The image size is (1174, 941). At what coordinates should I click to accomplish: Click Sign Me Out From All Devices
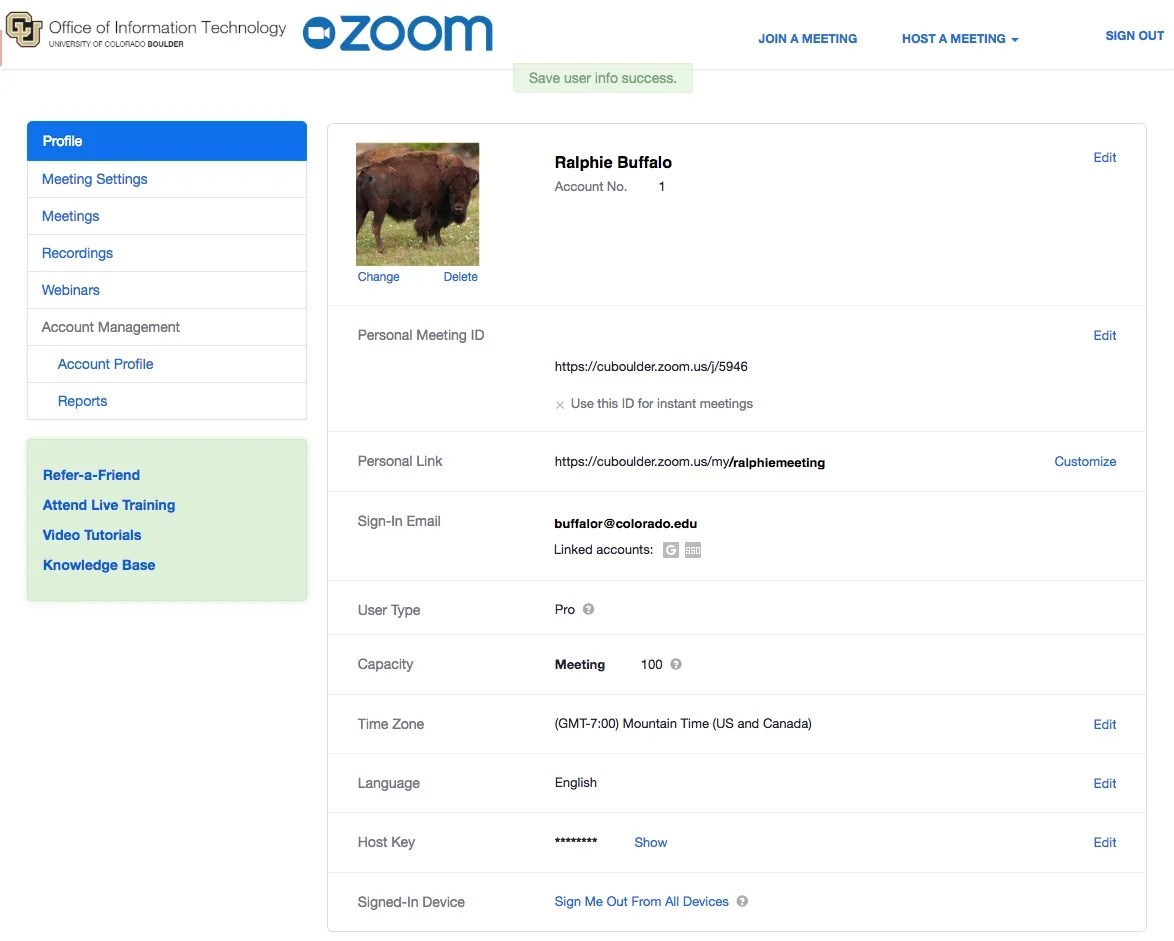[x=641, y=901]
